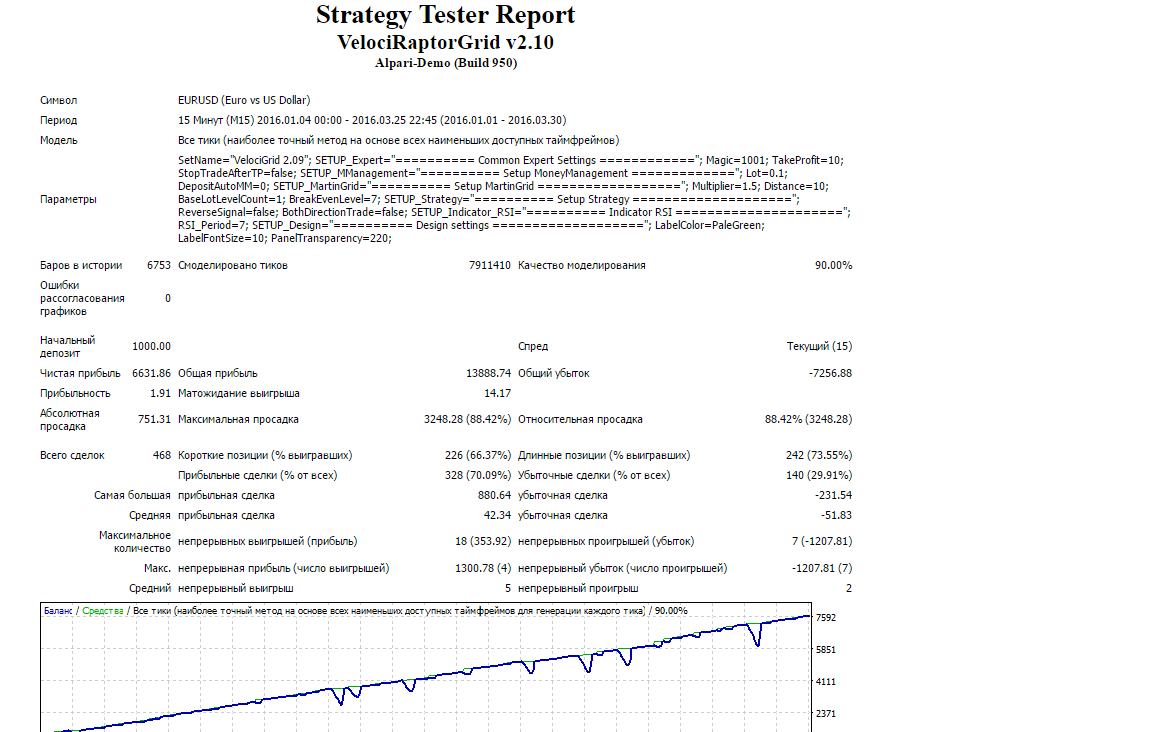
Task: Click the 7592 chart axis value
Action: tap(826, 618)
